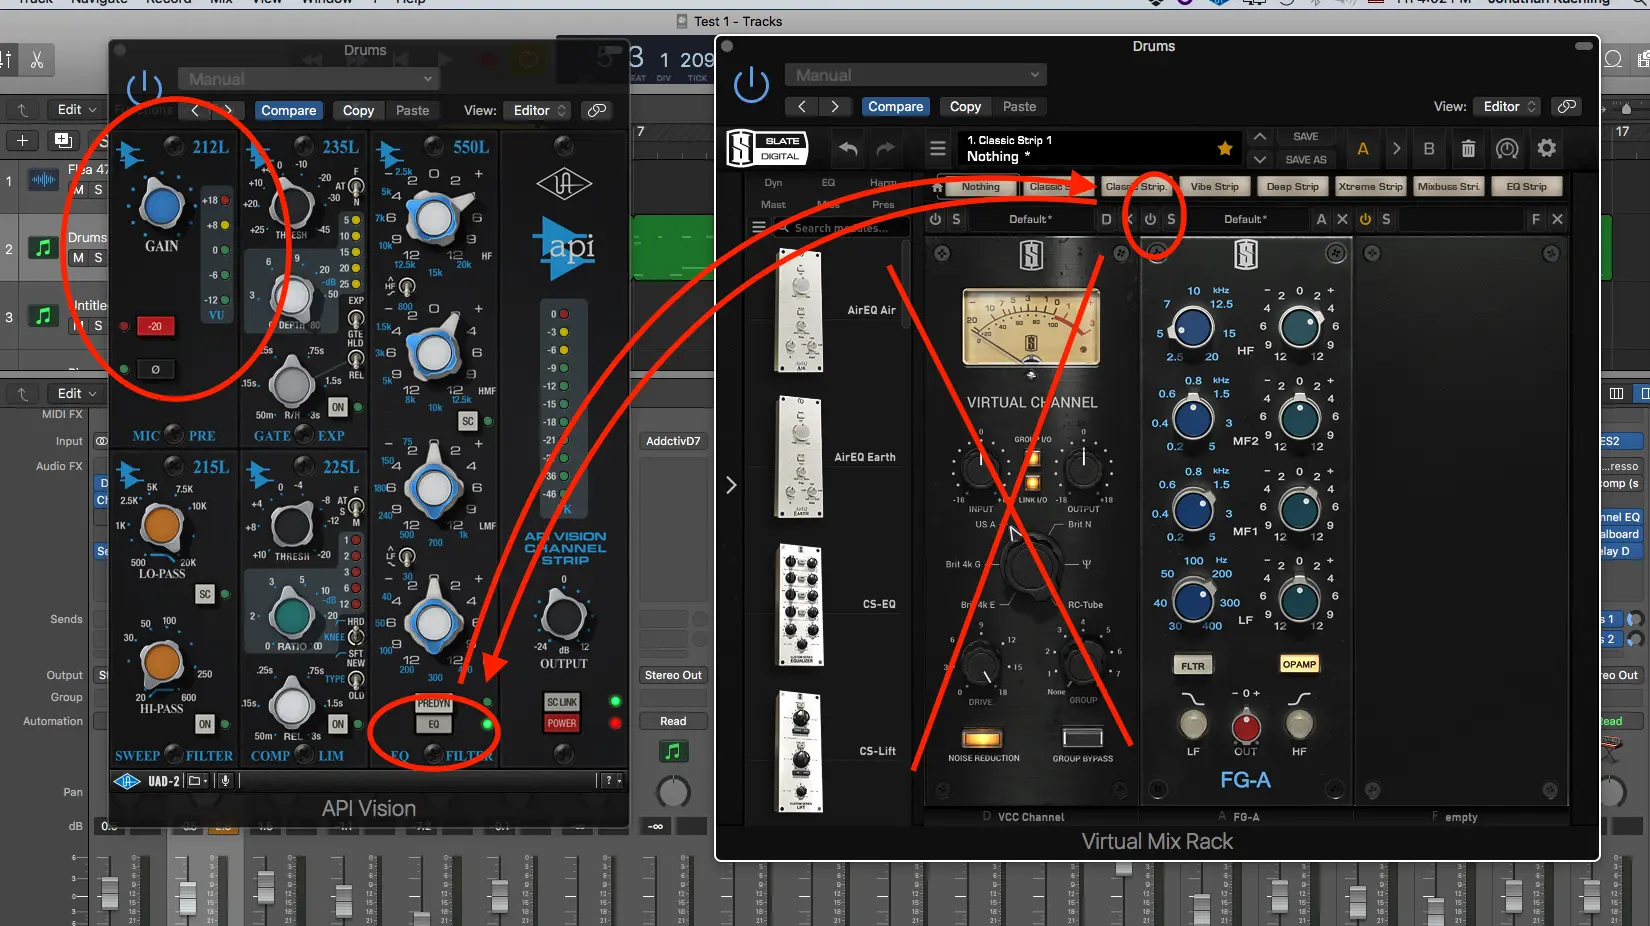
Task: Click the link icon in API Vision header
Action: pyautogui.click(x=597, y=111)
